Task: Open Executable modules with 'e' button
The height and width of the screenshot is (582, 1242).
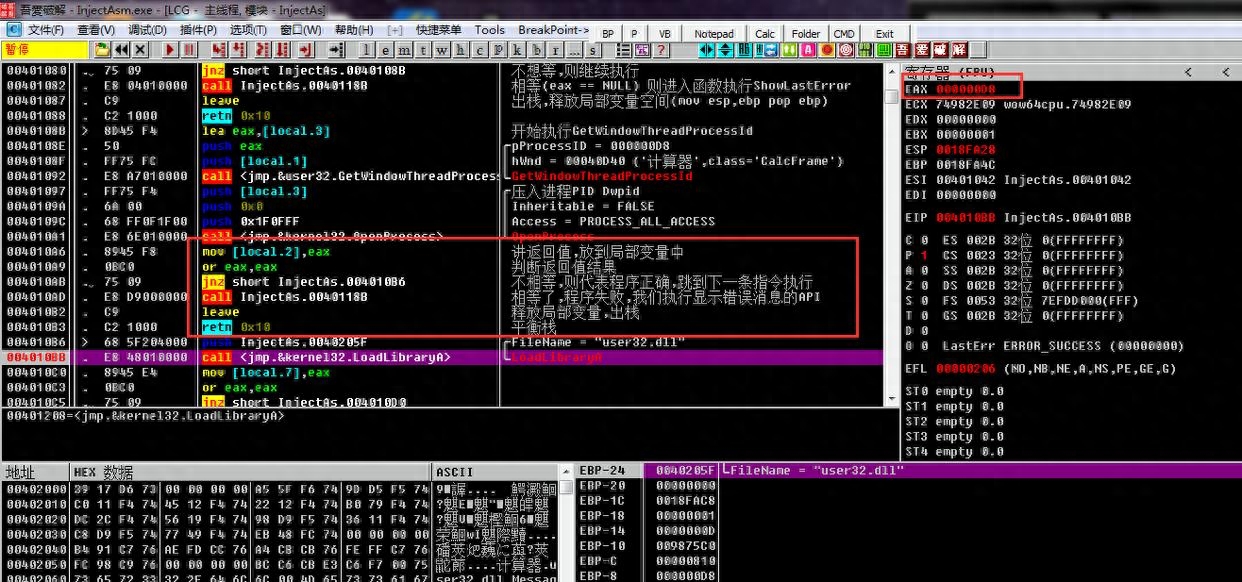Action: coord(387,49)
